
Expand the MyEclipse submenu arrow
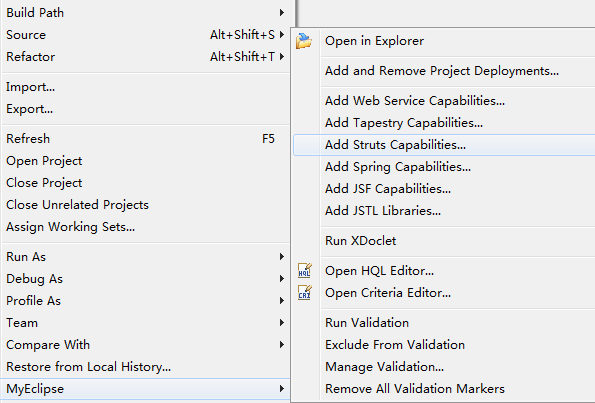pyautogui.click(x=282, y=389)
